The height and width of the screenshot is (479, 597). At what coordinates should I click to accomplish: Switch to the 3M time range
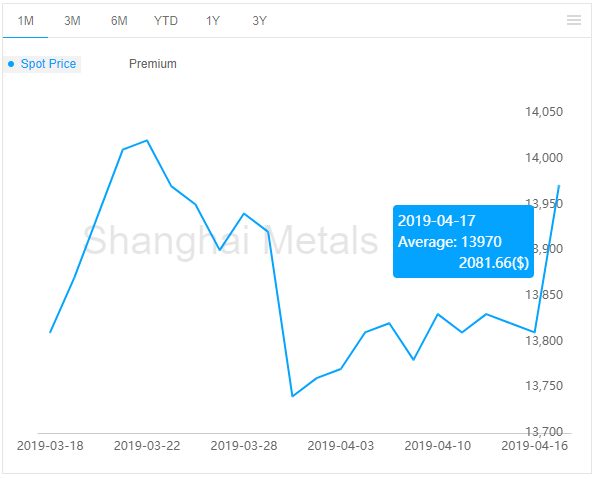coord(72,21)
